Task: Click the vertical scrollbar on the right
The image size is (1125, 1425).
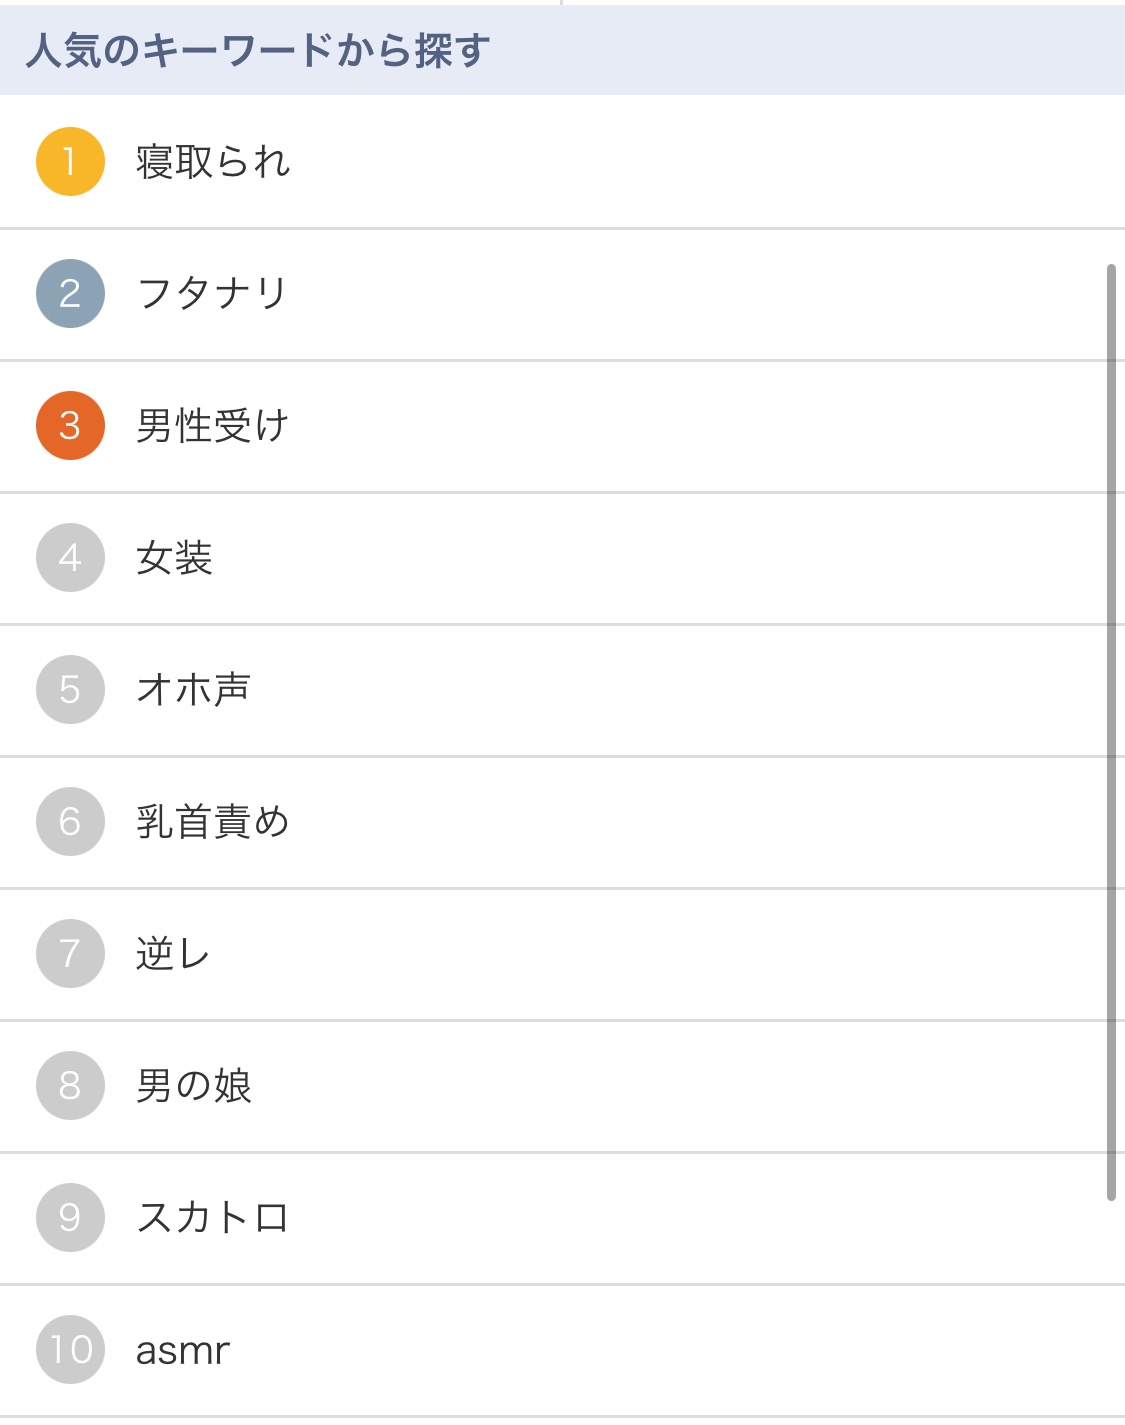Action: point(1111,732)
